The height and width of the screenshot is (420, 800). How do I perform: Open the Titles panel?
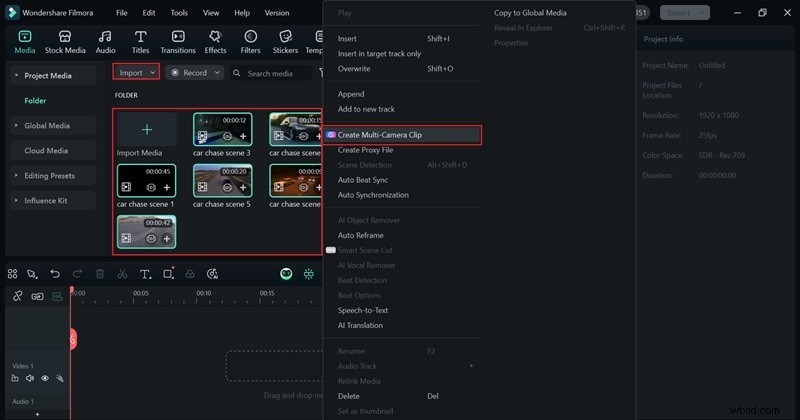pyautogui.click(x=140, y=41)
